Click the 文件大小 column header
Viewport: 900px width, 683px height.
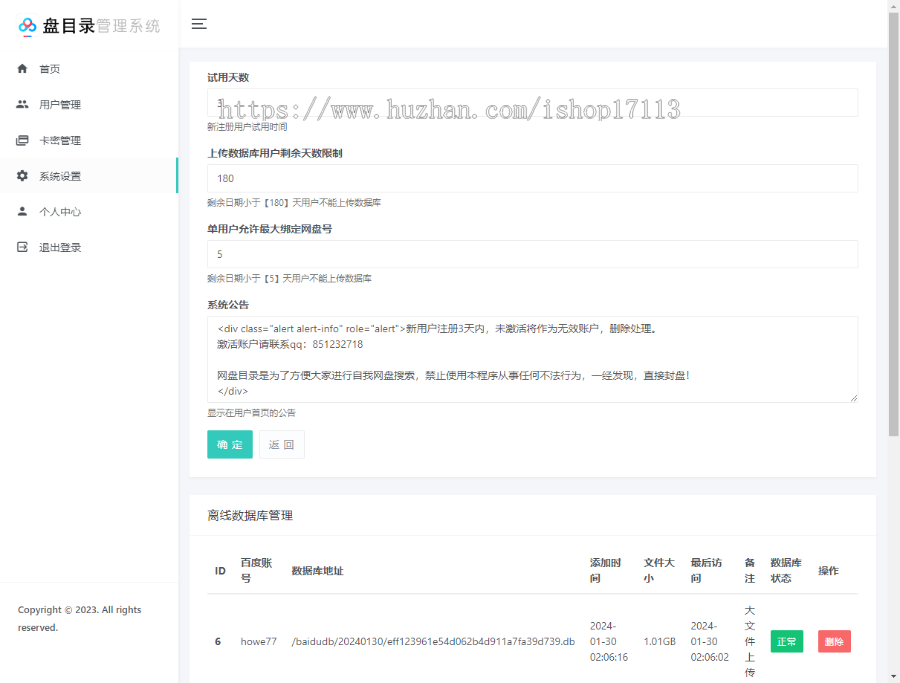click(x=658, y=571)
